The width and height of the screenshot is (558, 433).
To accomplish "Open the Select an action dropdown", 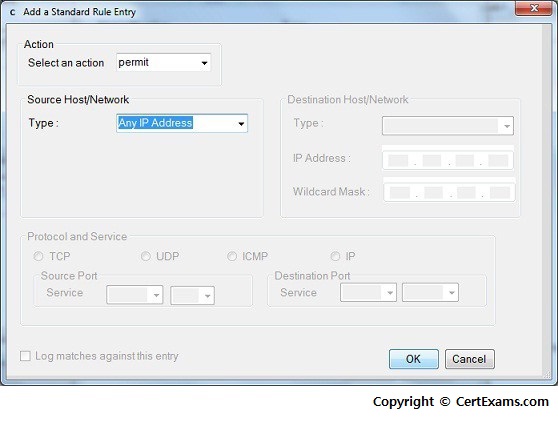I will point(163,63).
